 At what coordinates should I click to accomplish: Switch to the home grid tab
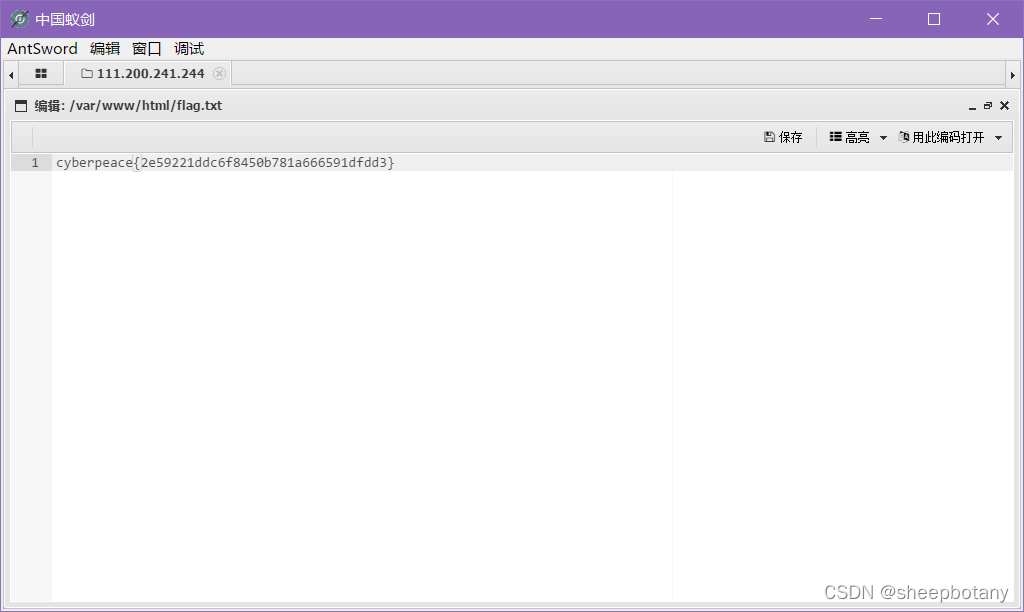pyautogui.click(x=41, y=74)
